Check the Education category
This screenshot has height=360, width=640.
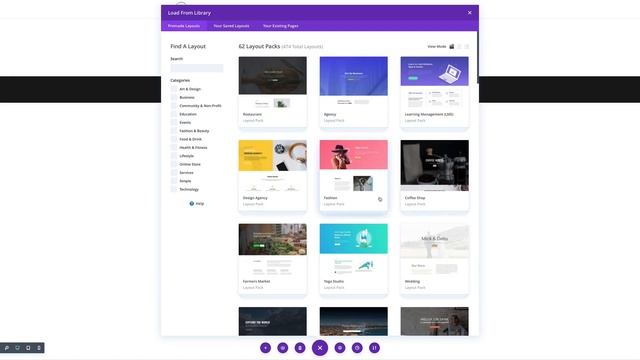click(174, 114)
